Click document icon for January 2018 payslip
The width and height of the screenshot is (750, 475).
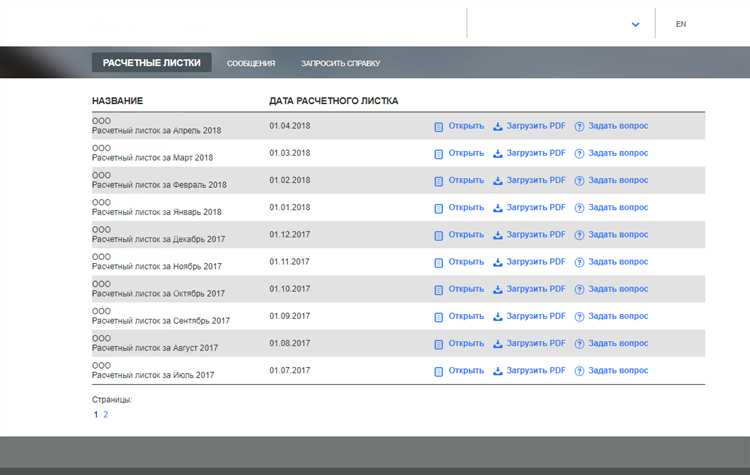(438, 208)
